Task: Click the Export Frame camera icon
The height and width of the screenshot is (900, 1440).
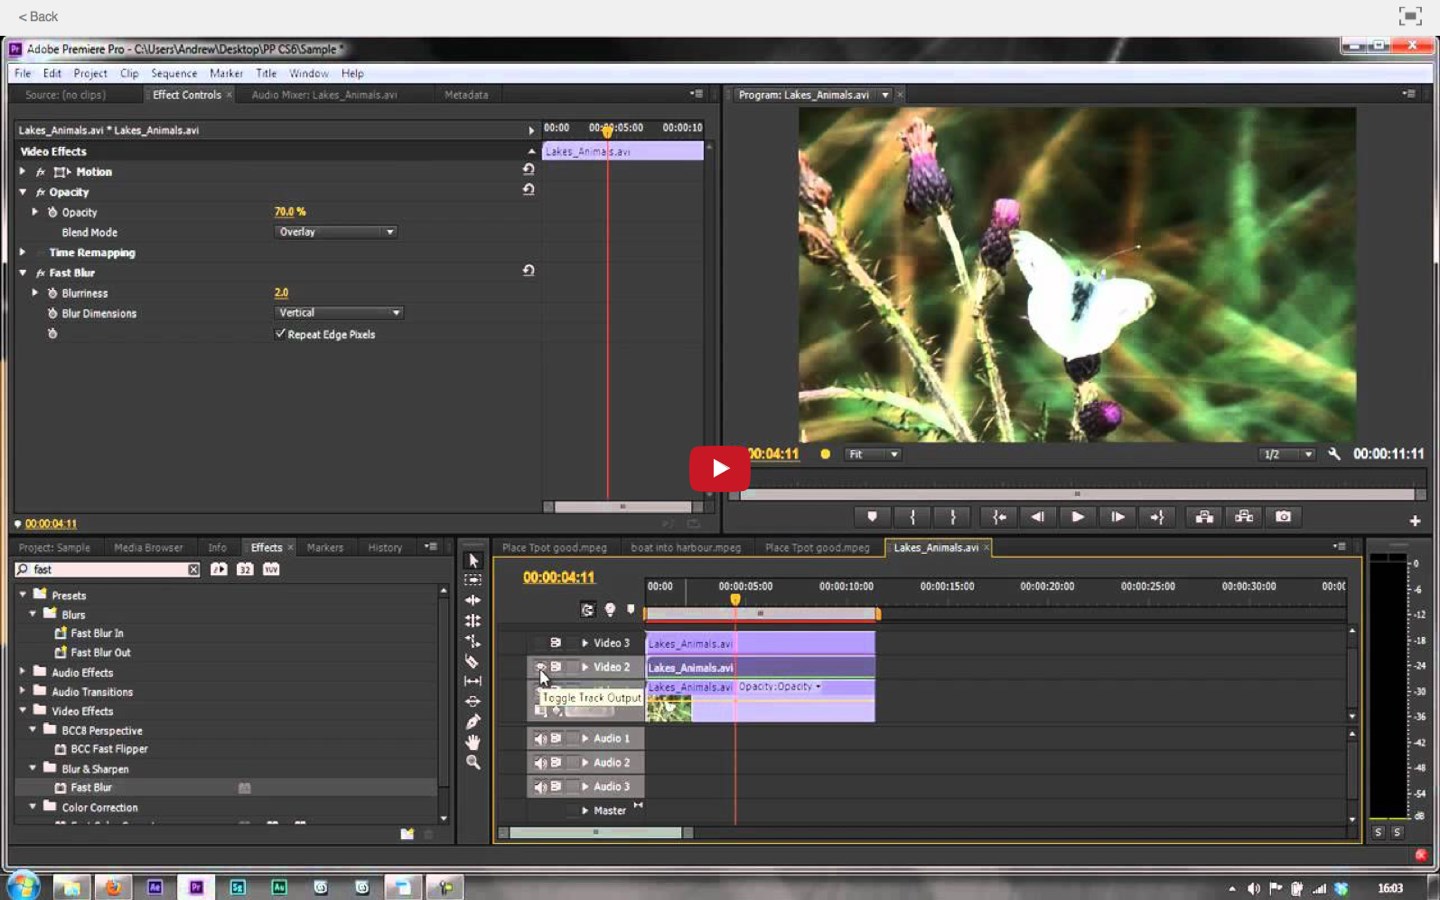Action: point(1283,517)
